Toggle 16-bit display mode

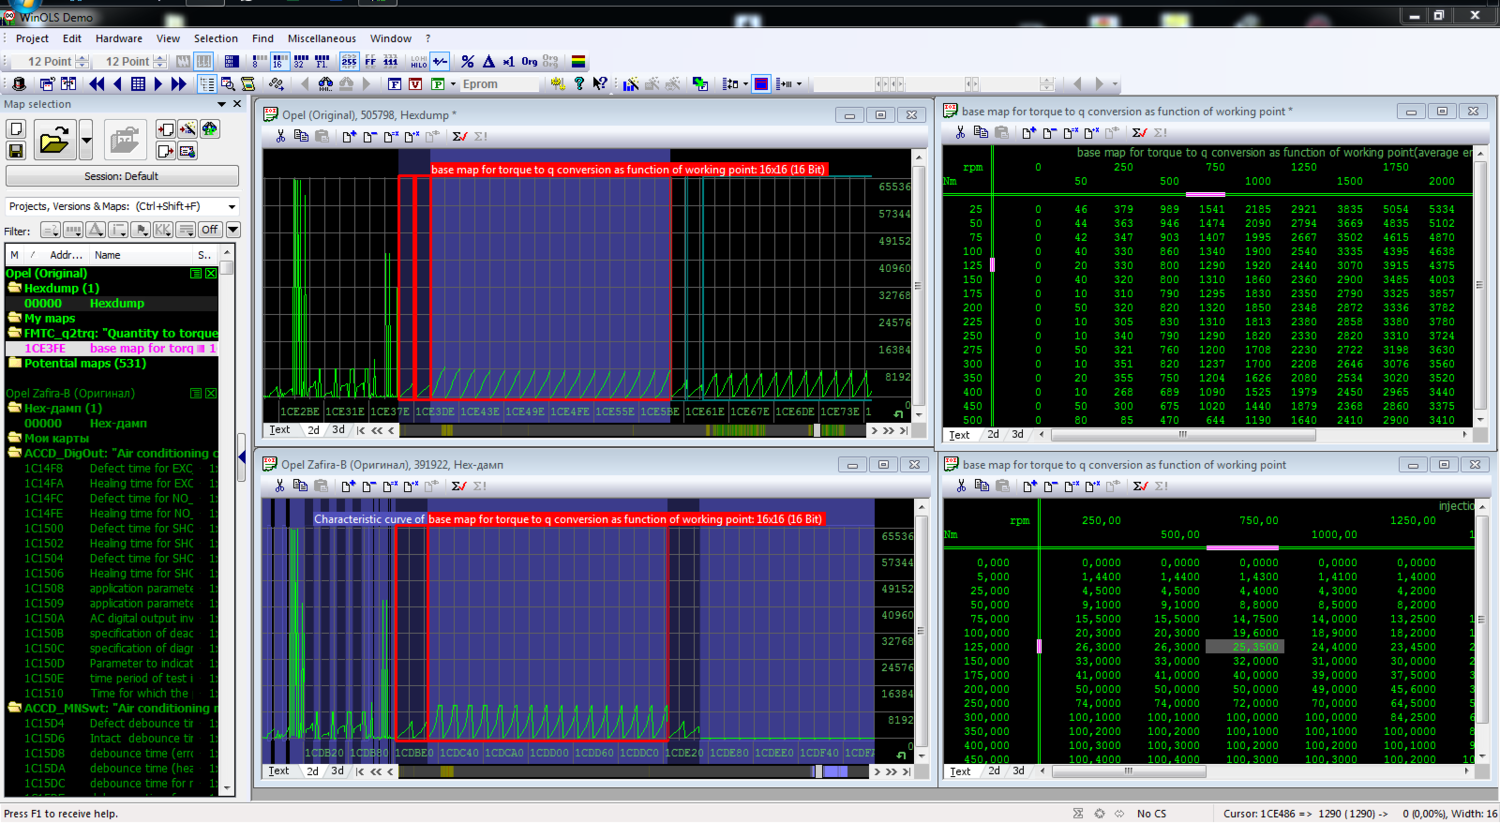(x=280, y=61)
